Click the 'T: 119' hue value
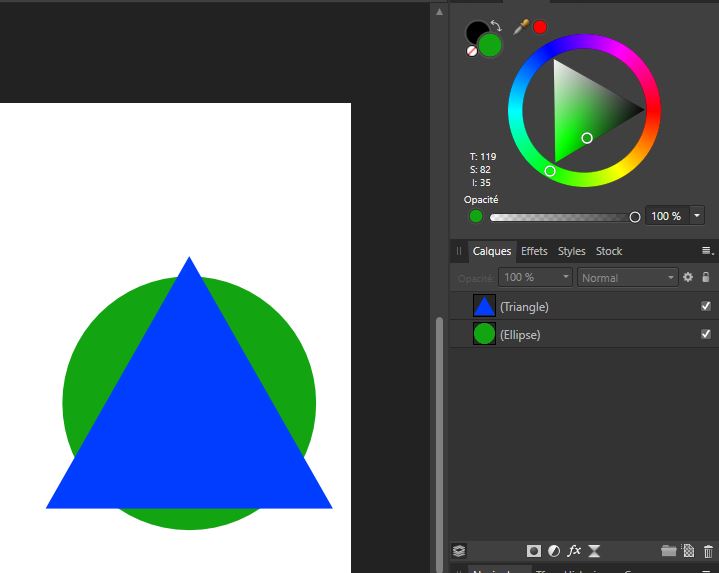 483,157
